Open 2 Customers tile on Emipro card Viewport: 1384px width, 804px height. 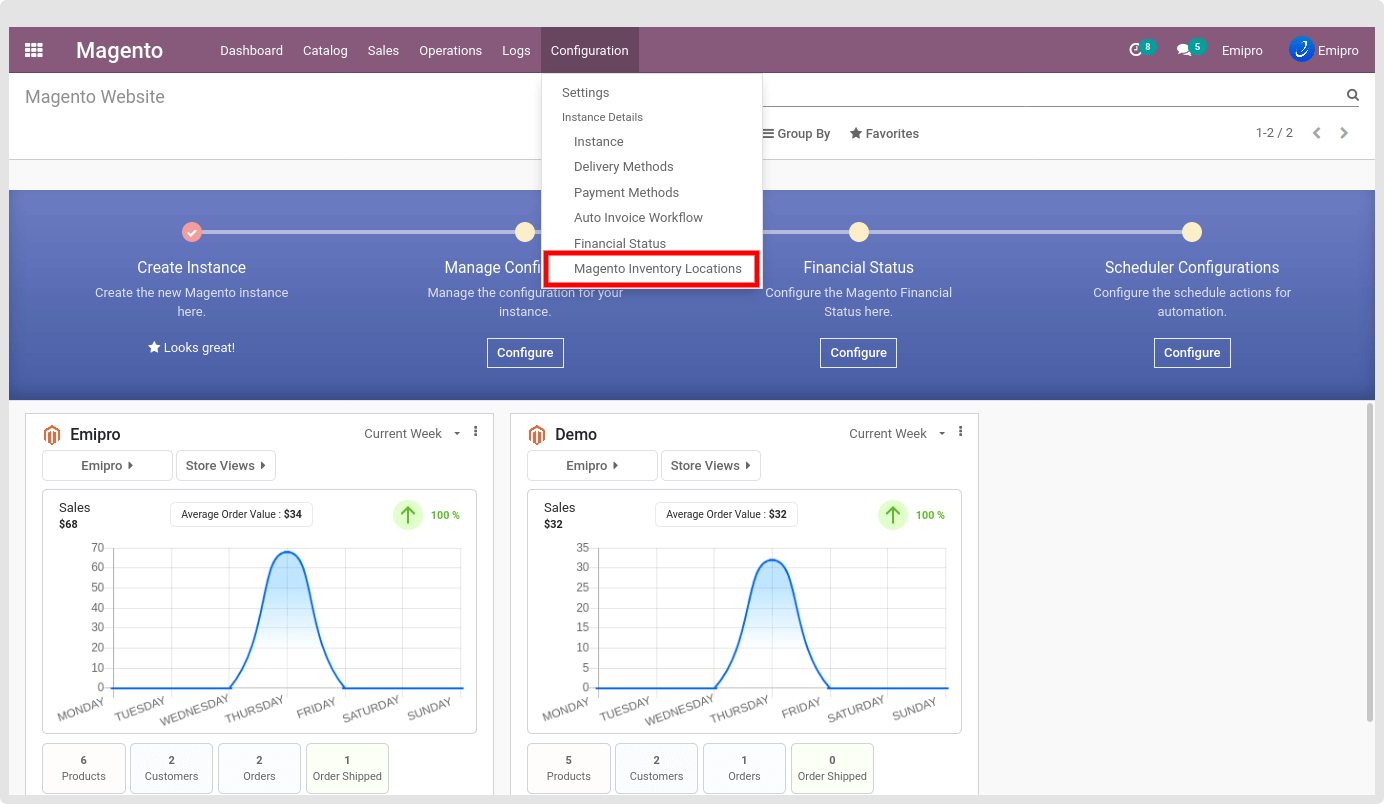coord(171,768)
